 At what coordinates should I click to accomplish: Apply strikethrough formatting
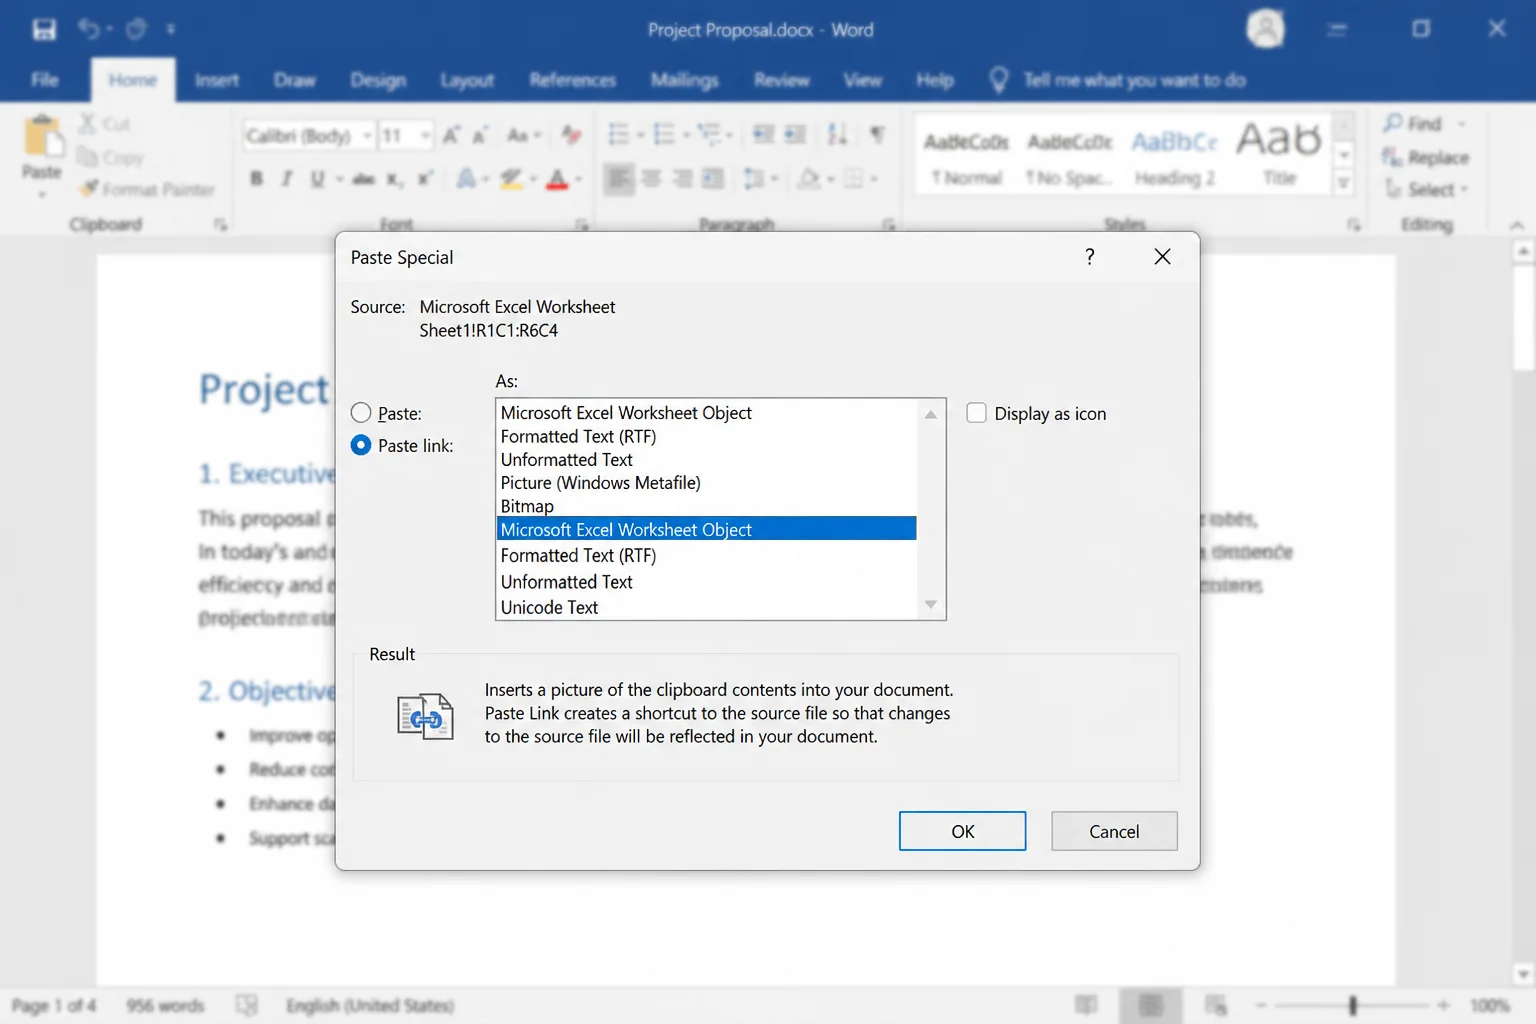[x=363, y=179]
